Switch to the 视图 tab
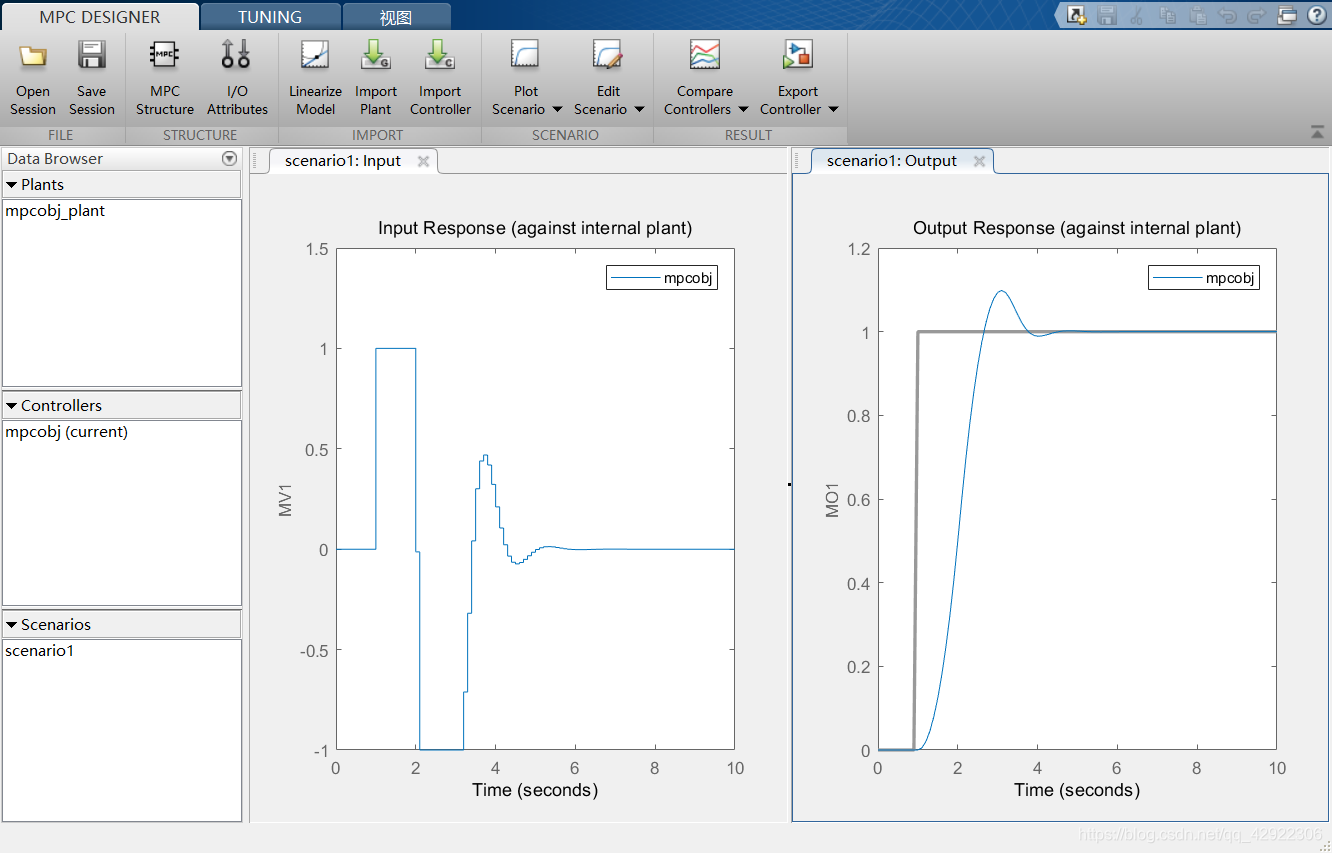Image resolution: width=1332 pixels, height=853 pixels. (396, 17)
